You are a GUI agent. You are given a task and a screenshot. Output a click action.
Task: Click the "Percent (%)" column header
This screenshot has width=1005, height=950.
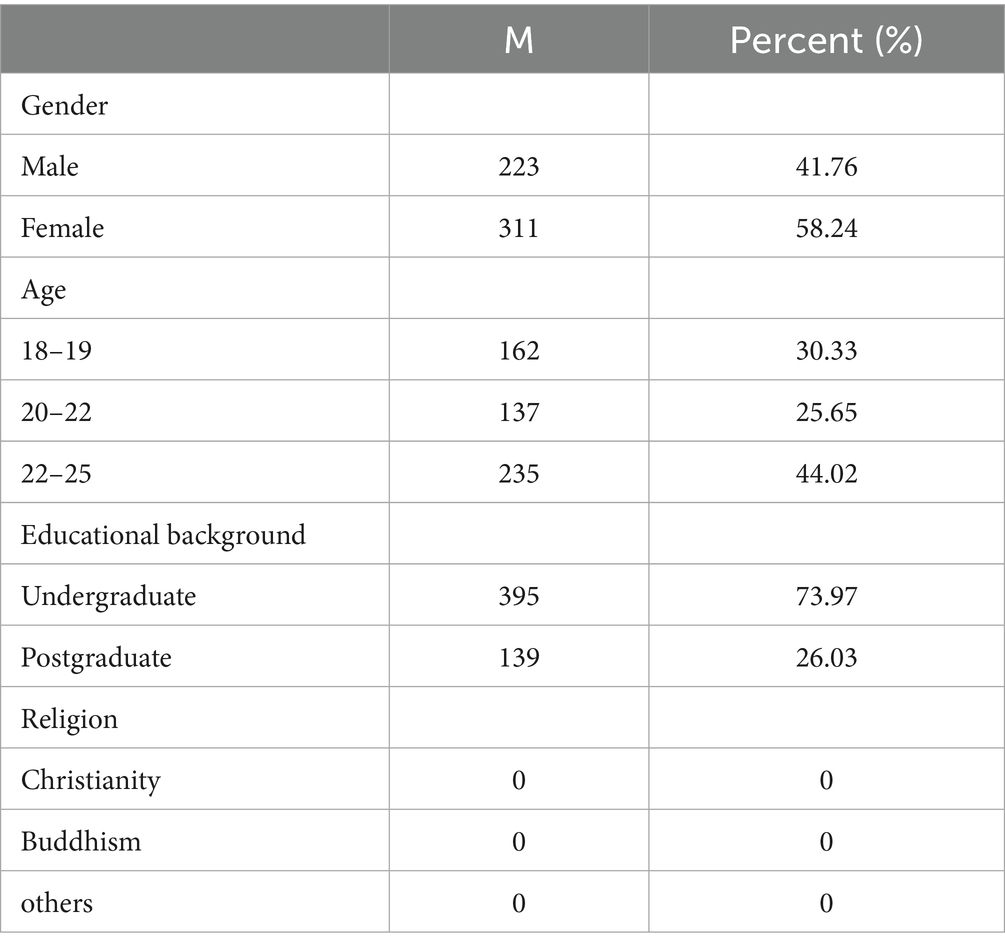point(825,41)
